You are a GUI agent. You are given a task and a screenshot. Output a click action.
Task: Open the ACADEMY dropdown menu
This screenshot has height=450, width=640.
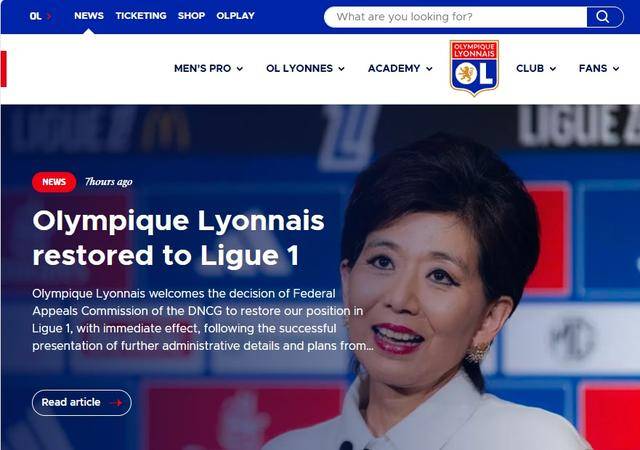[400, 68]
